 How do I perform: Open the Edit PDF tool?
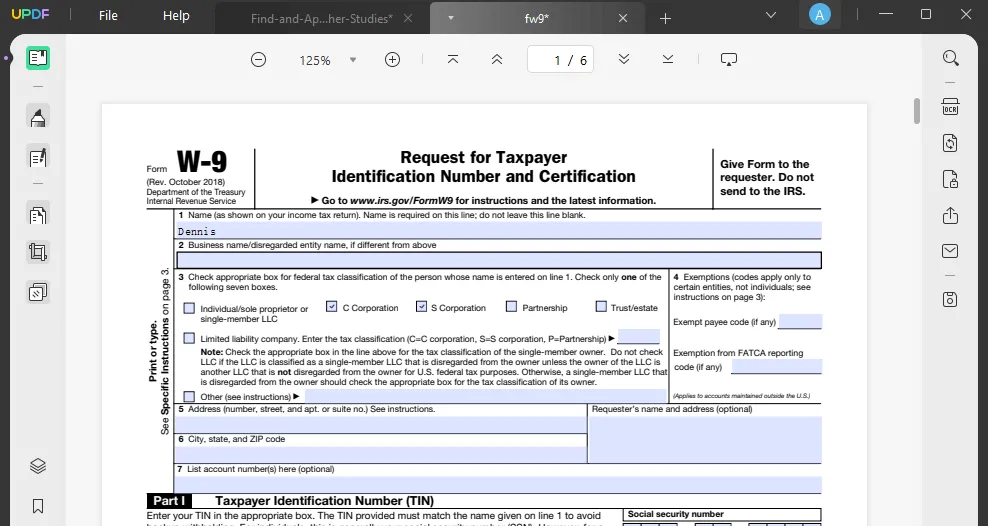click(x=38, y=157)
